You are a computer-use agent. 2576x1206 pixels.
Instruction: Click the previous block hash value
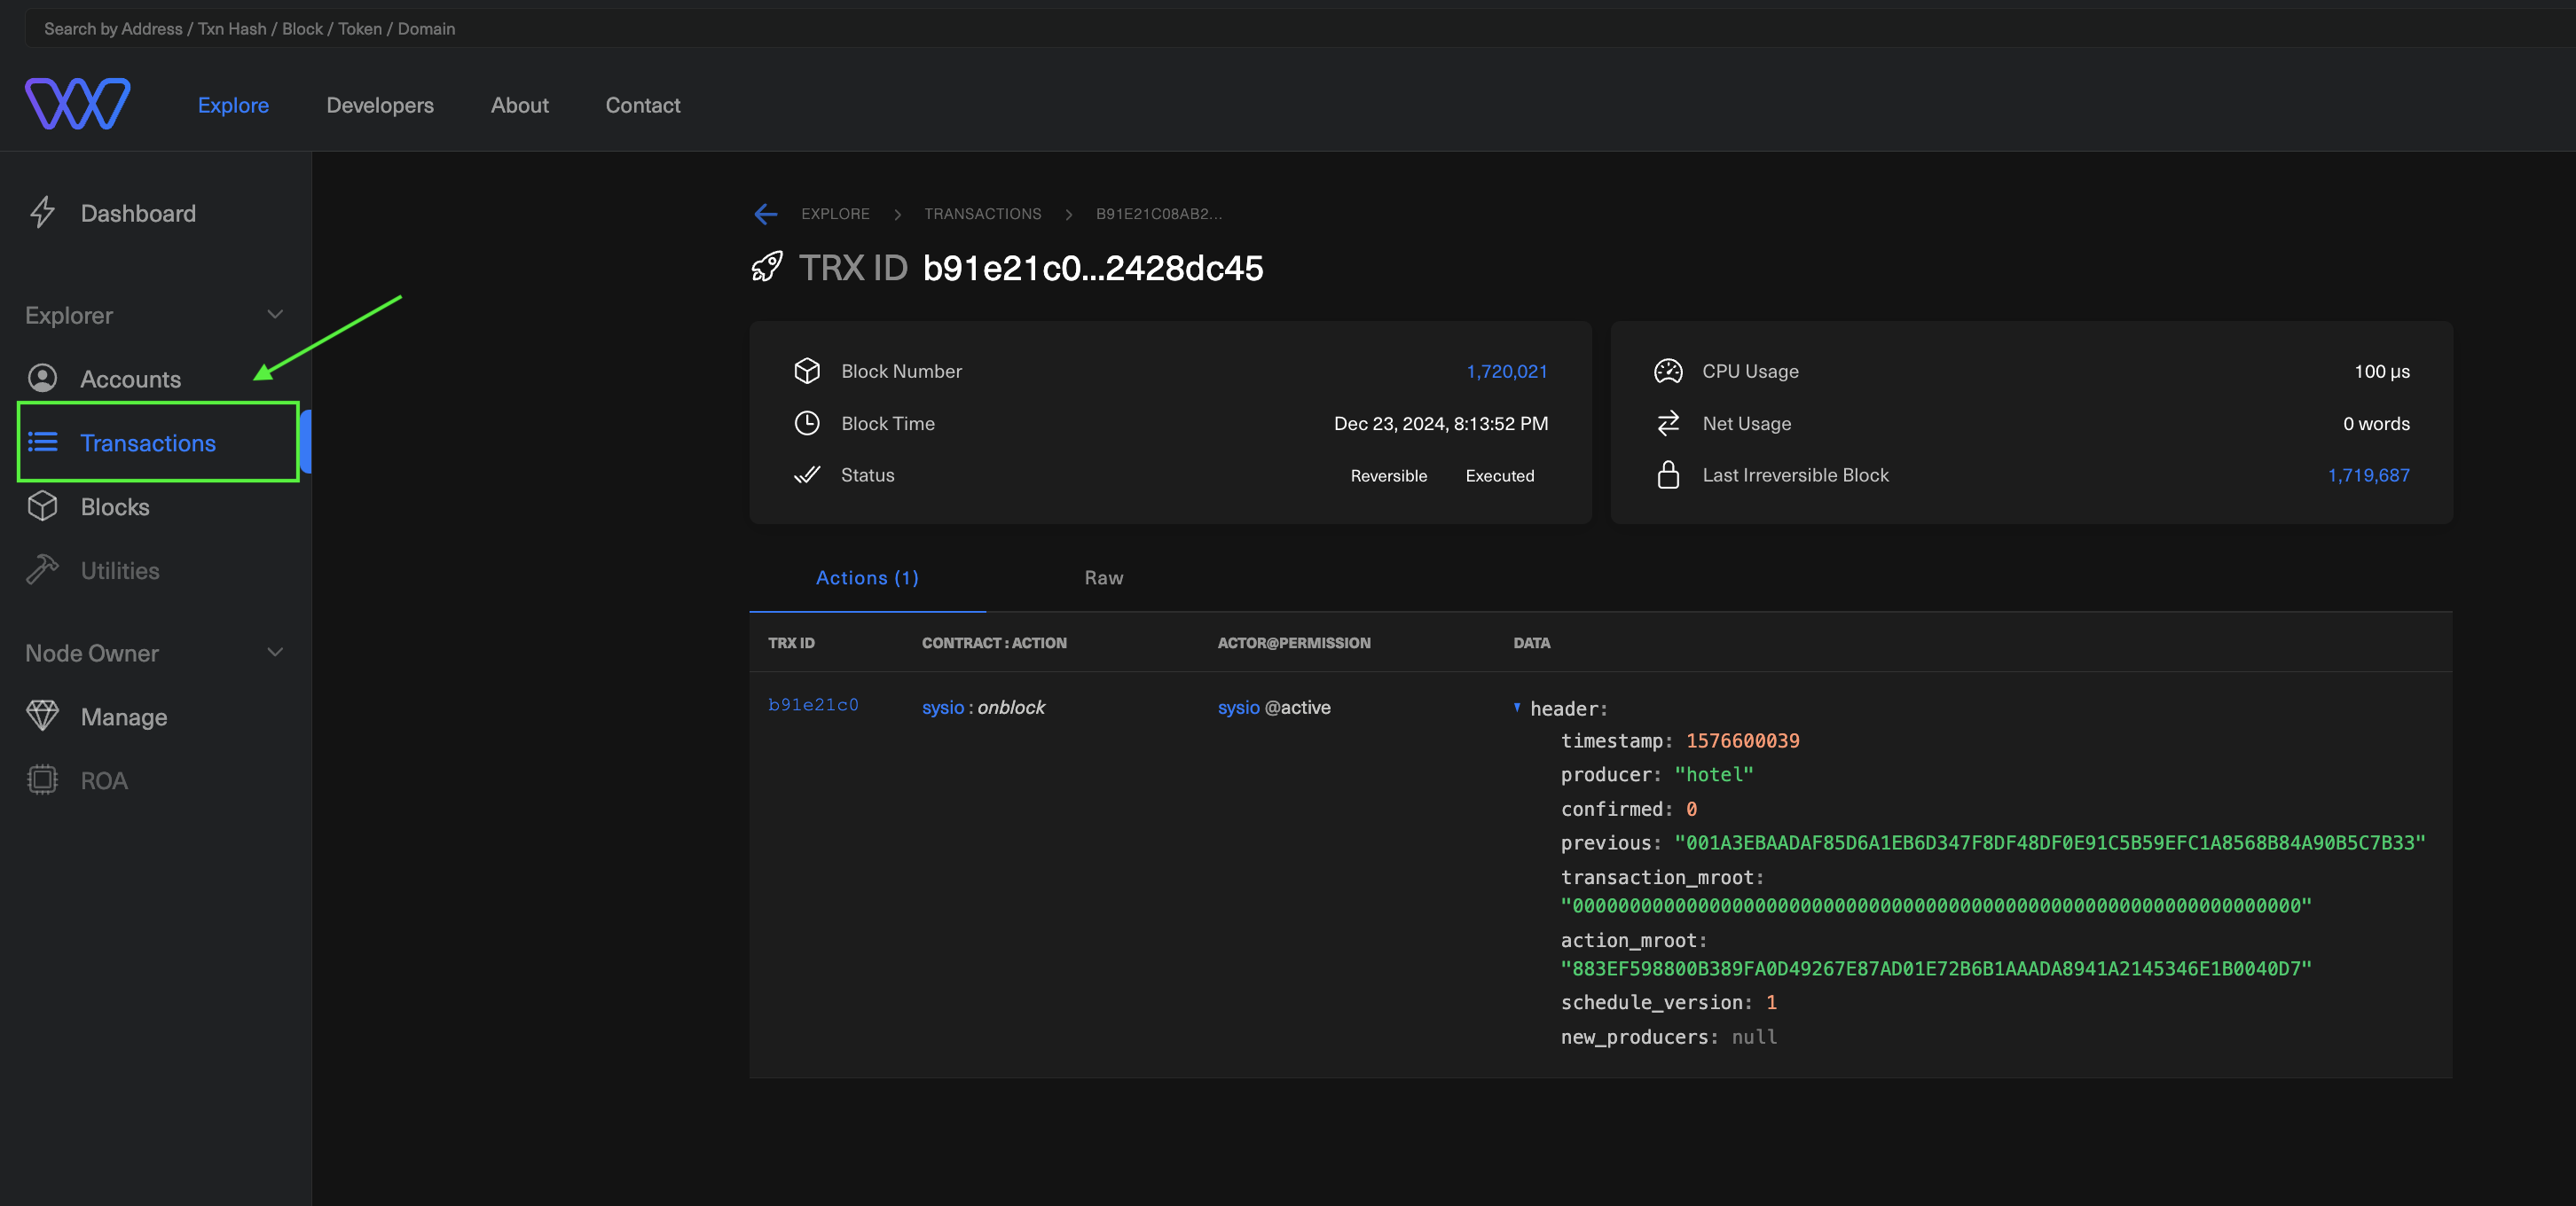coord(2050,843)
